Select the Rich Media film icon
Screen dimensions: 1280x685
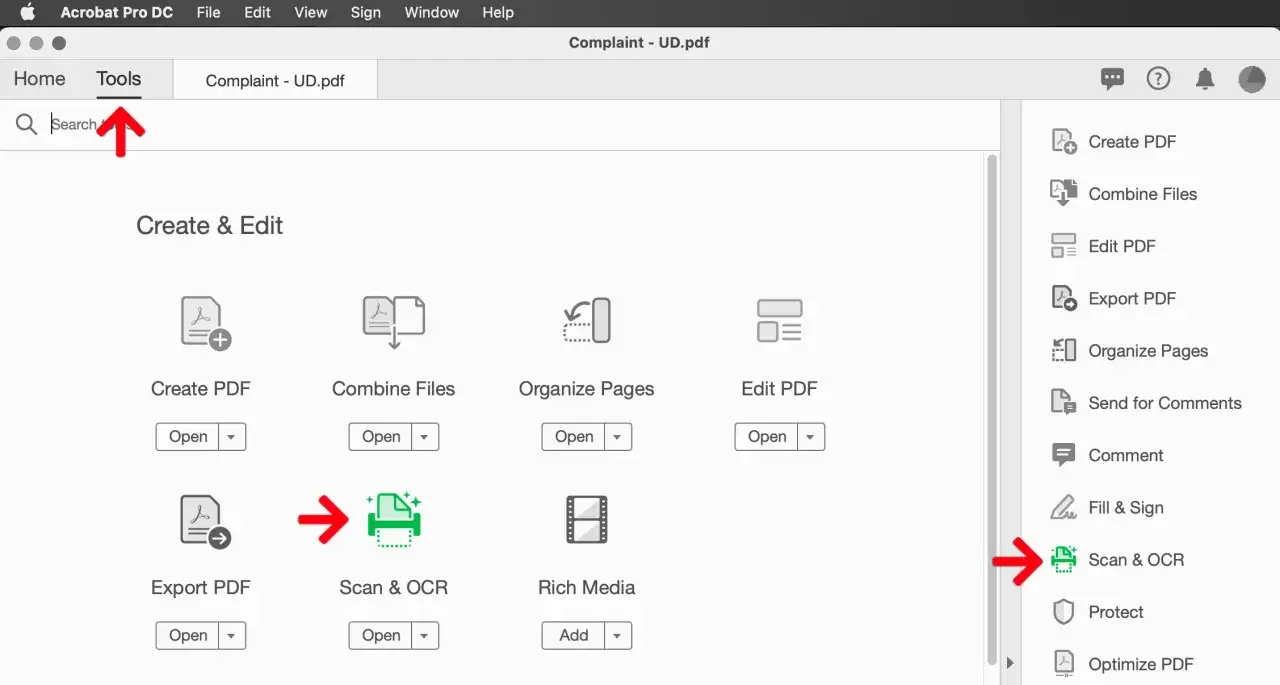[x=586, y=520]
